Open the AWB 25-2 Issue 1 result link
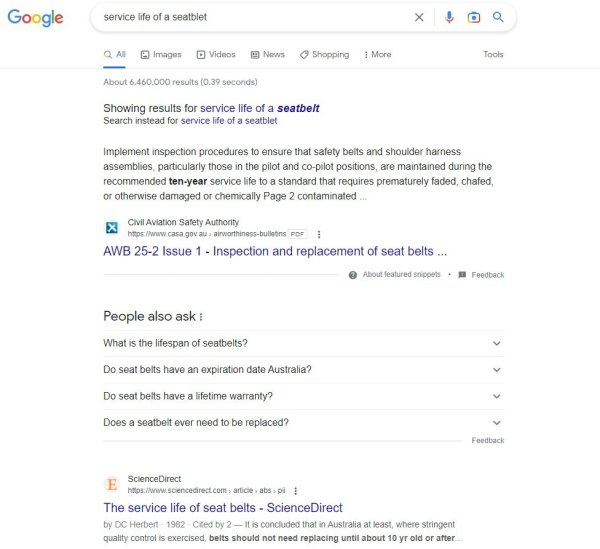600x549 pixels. point(274,251)
